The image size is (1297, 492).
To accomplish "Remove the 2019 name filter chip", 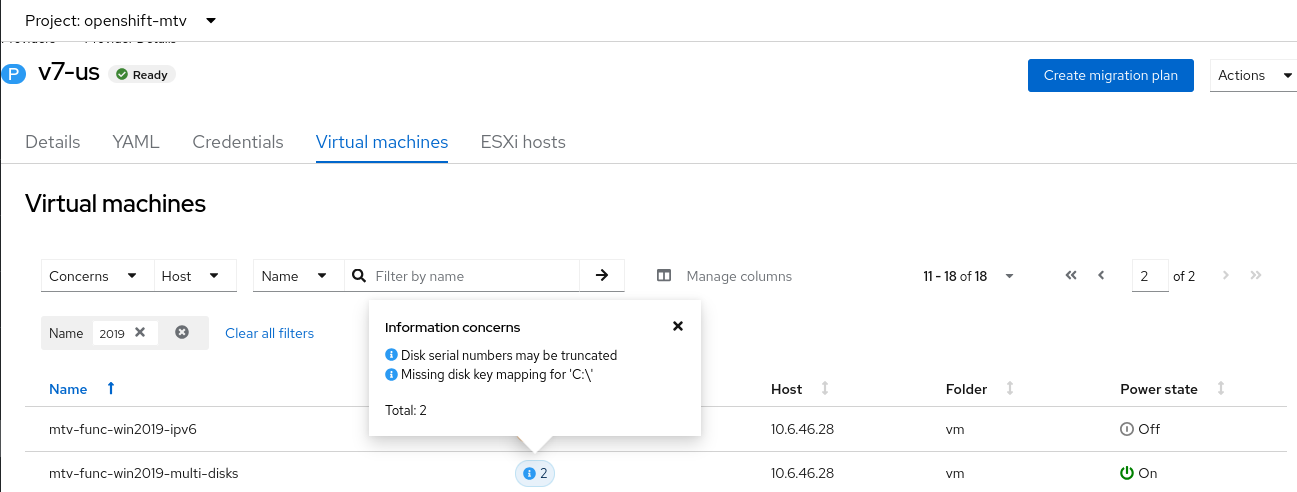I will (x=140, y=333).
